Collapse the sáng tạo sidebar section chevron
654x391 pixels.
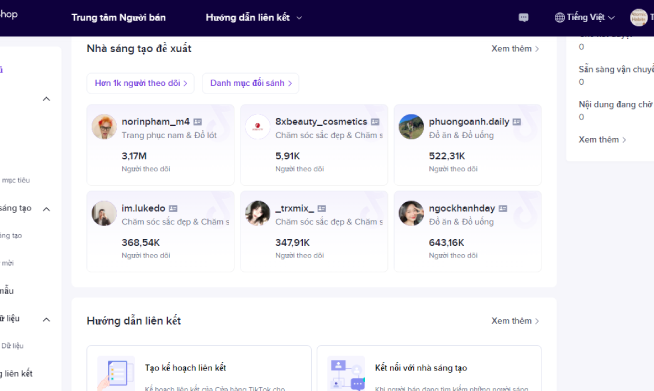(x=46, y=209)
